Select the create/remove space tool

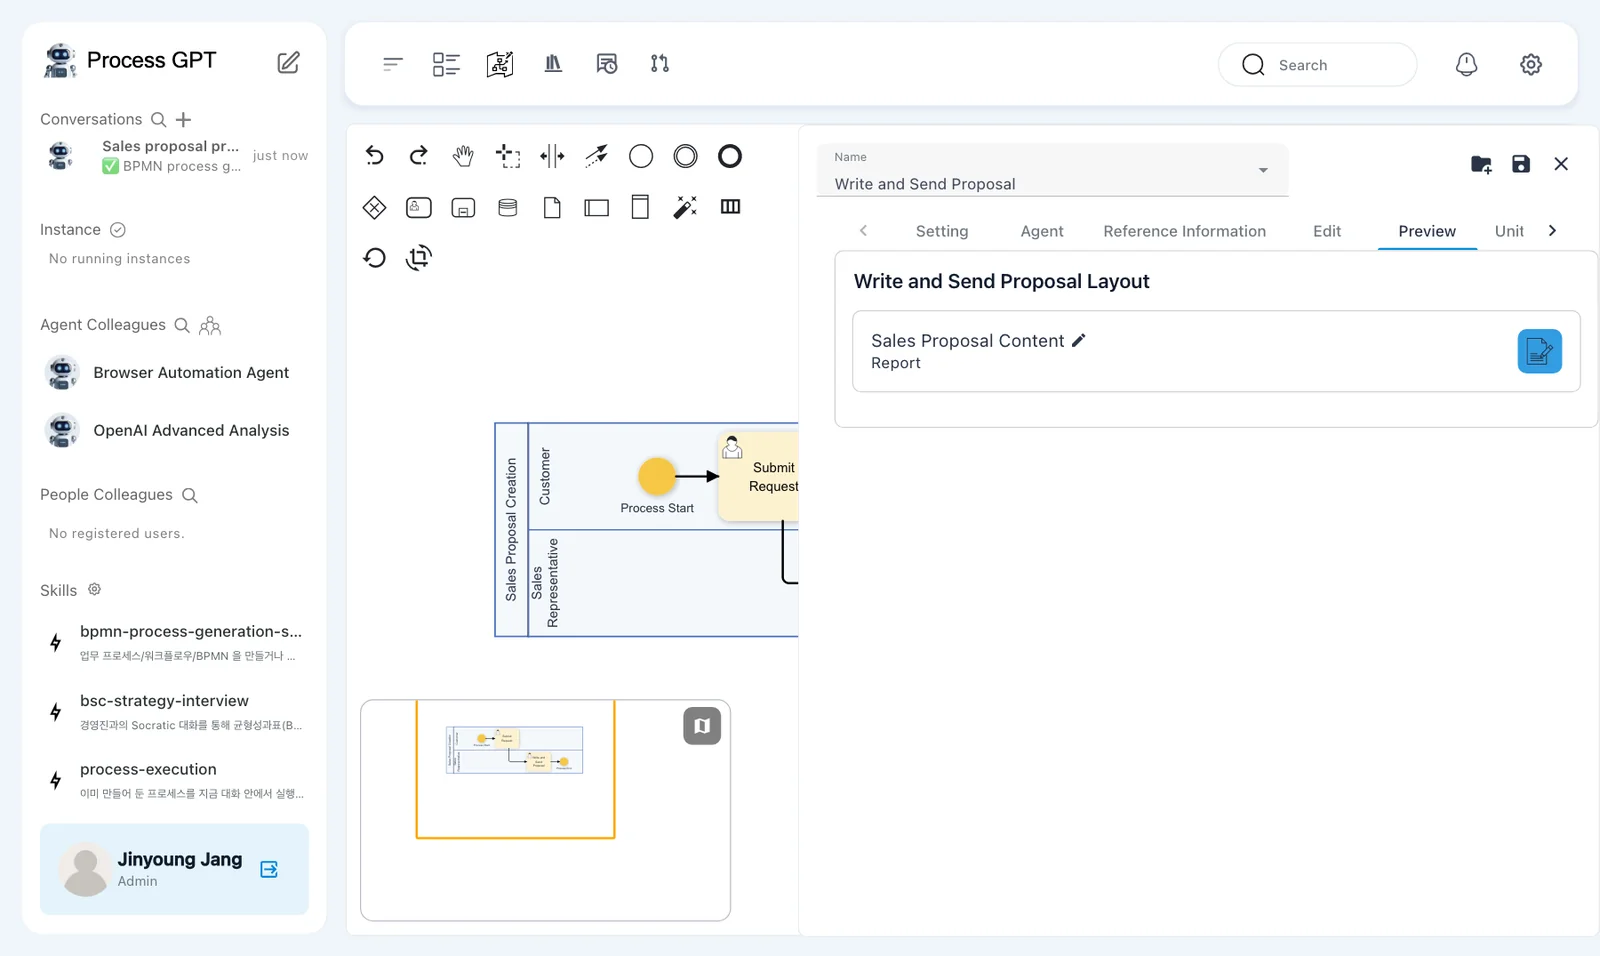pos(552,156)
